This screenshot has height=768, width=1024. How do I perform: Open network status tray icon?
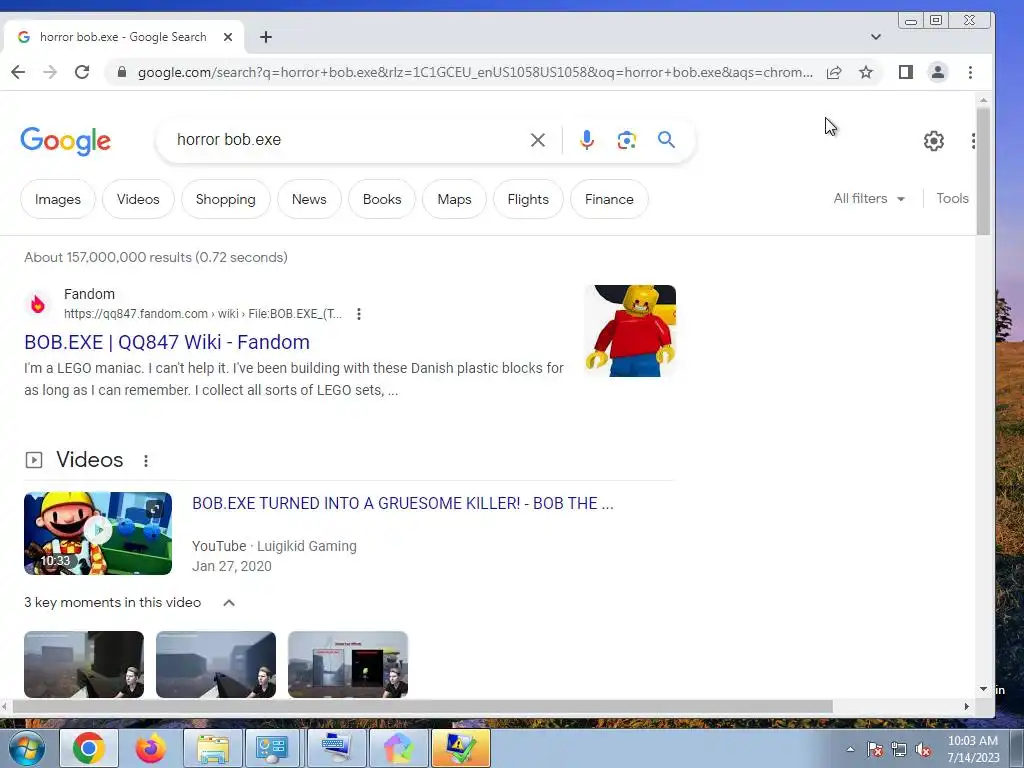tap(899, 750)
